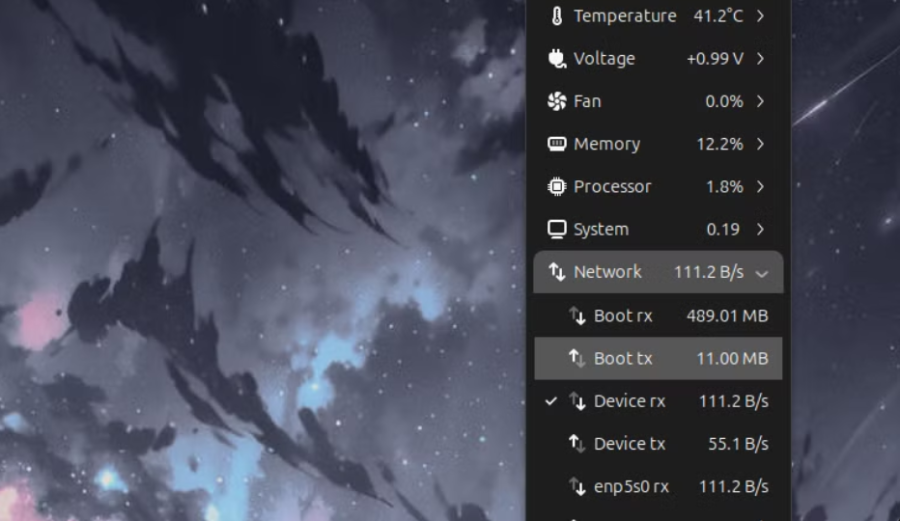Click the thermometer icon beside Temperature
The image size is (900, 521).
(557, 16)
